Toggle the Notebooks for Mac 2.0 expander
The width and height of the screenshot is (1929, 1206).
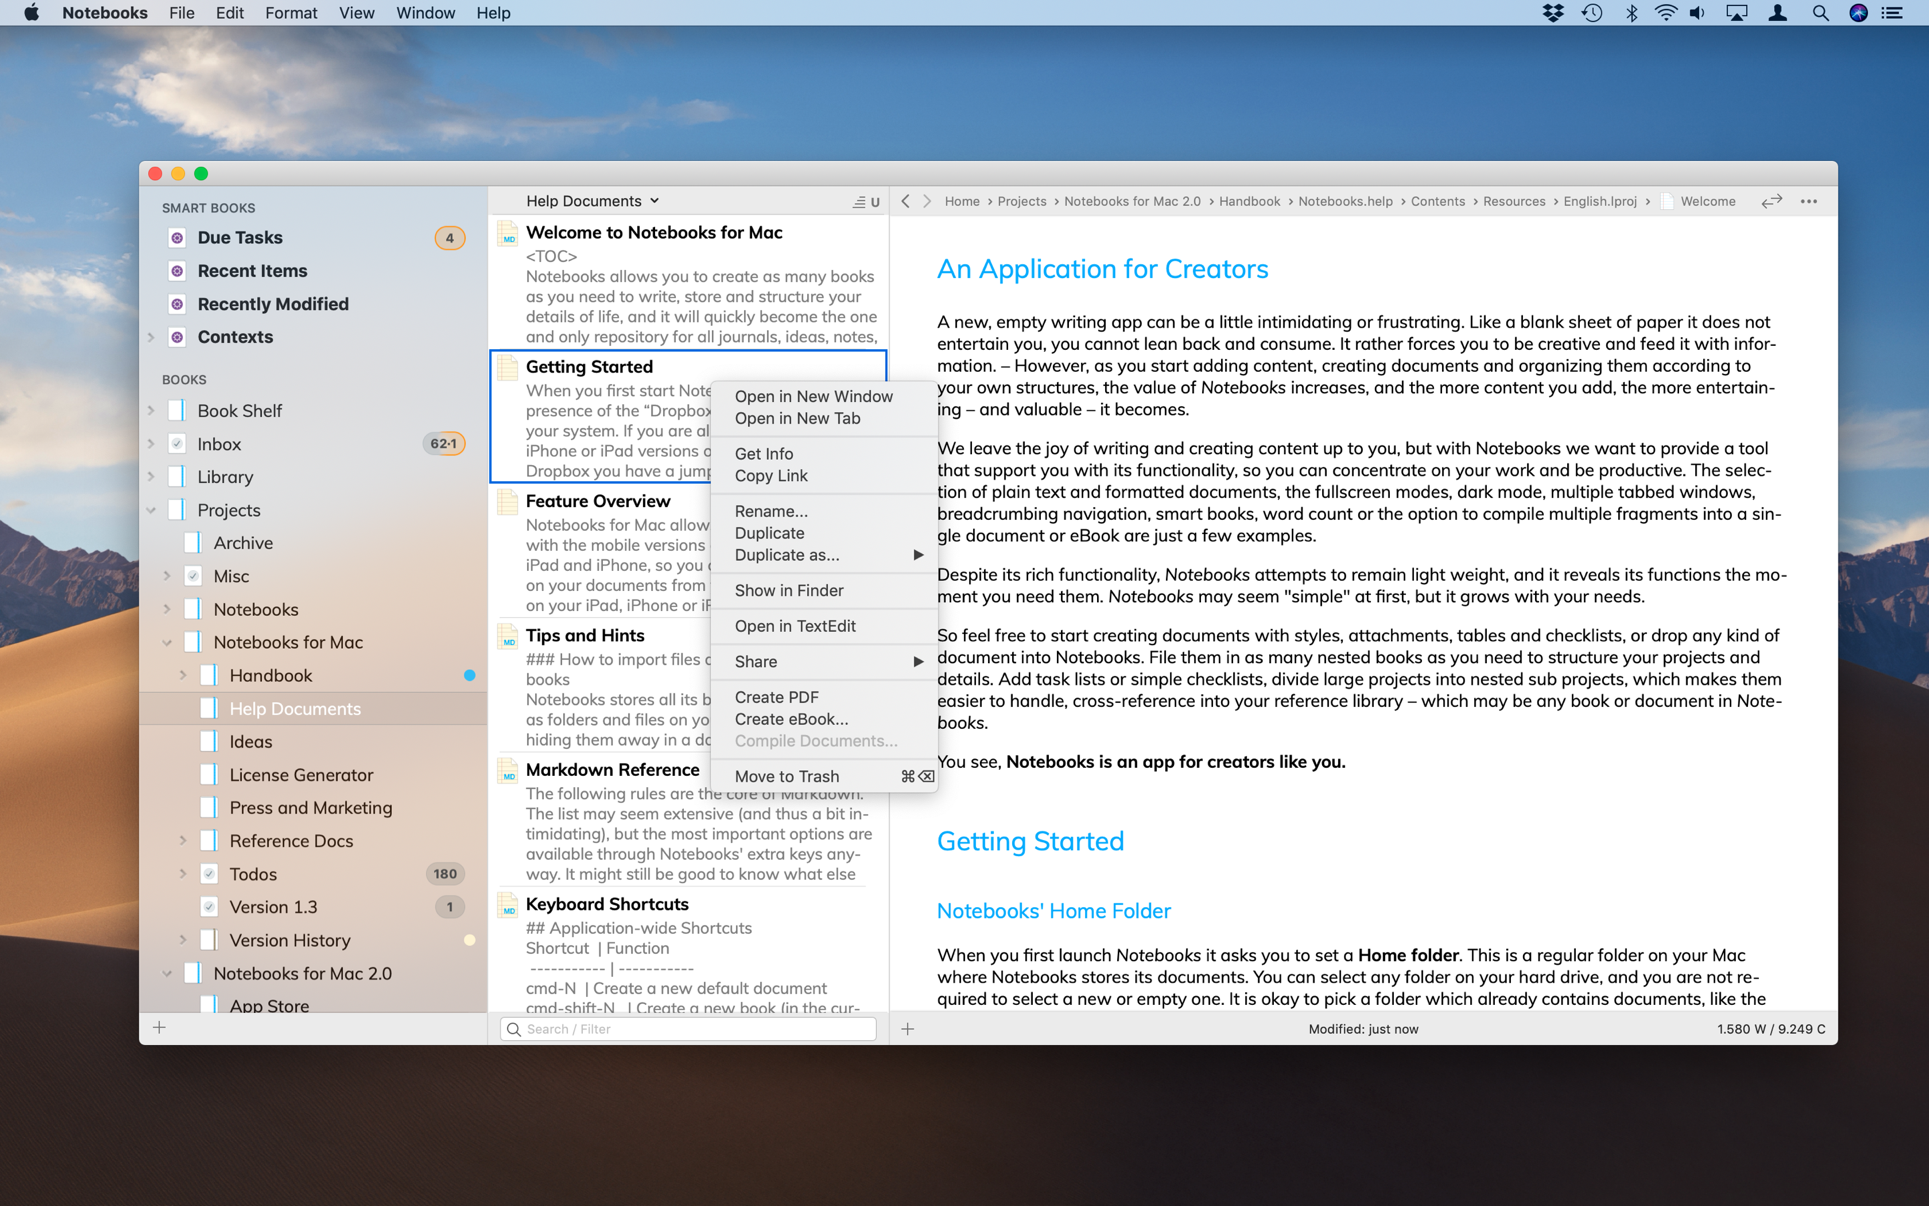click(165, 973)
